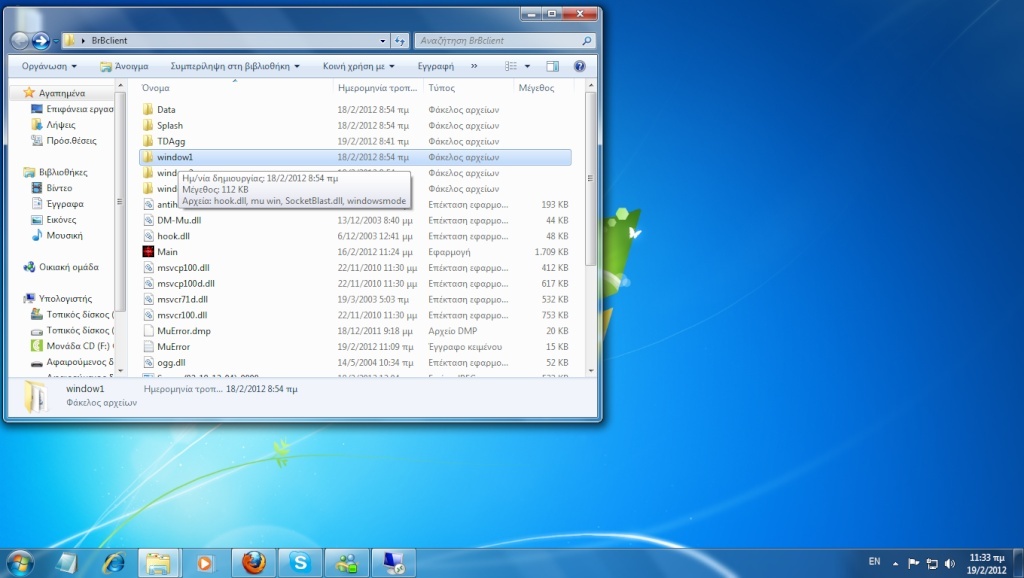Image resolution: width=1024 pixels, height=578 pixels.
Task: Go back using the Back arrow button
Action: [x=20, y=41]
